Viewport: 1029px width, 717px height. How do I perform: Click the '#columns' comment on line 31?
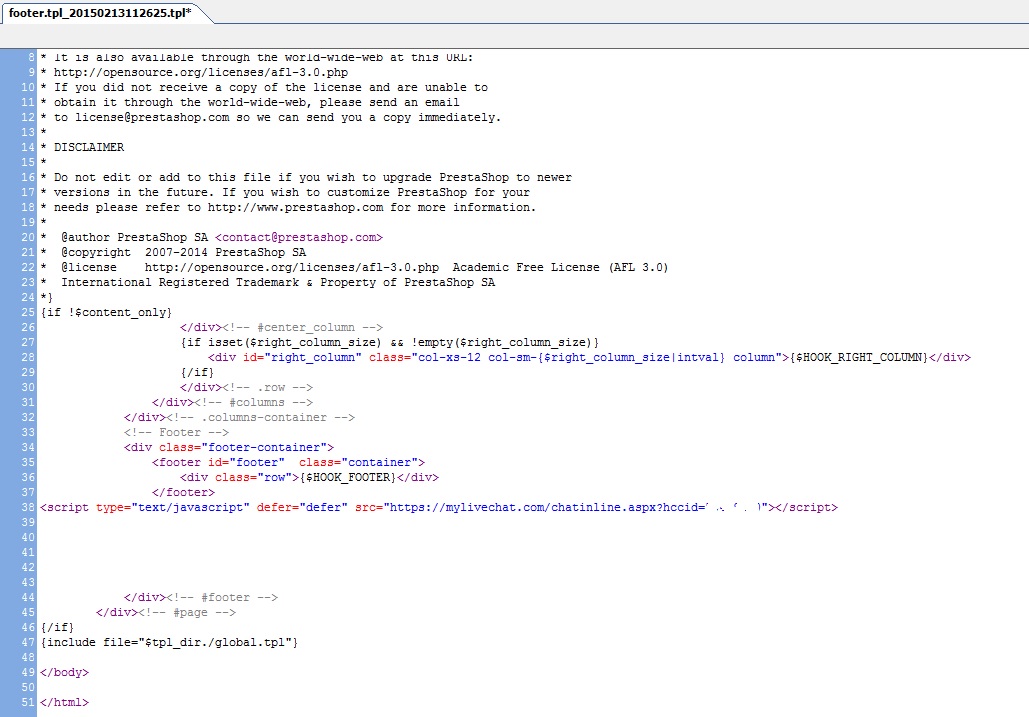[253, 402]
